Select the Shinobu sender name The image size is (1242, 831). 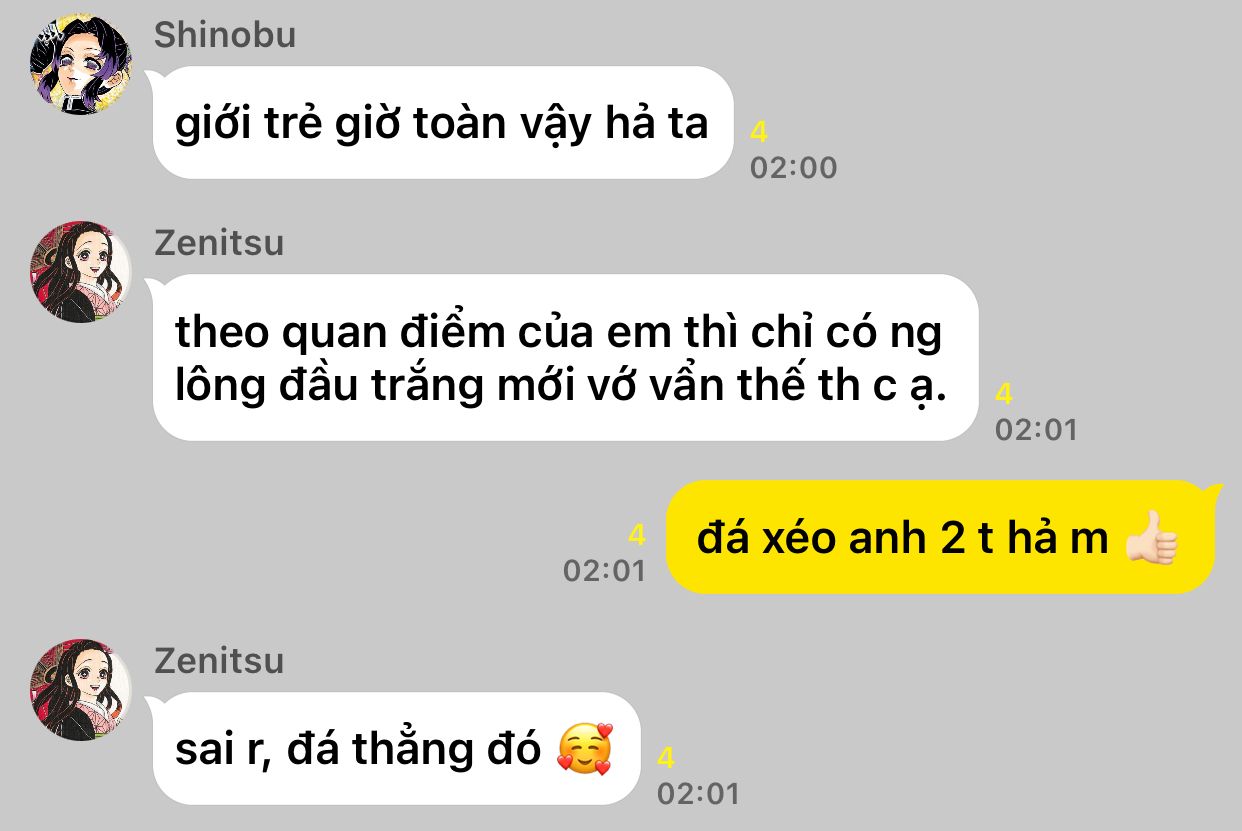coord(225,35)
